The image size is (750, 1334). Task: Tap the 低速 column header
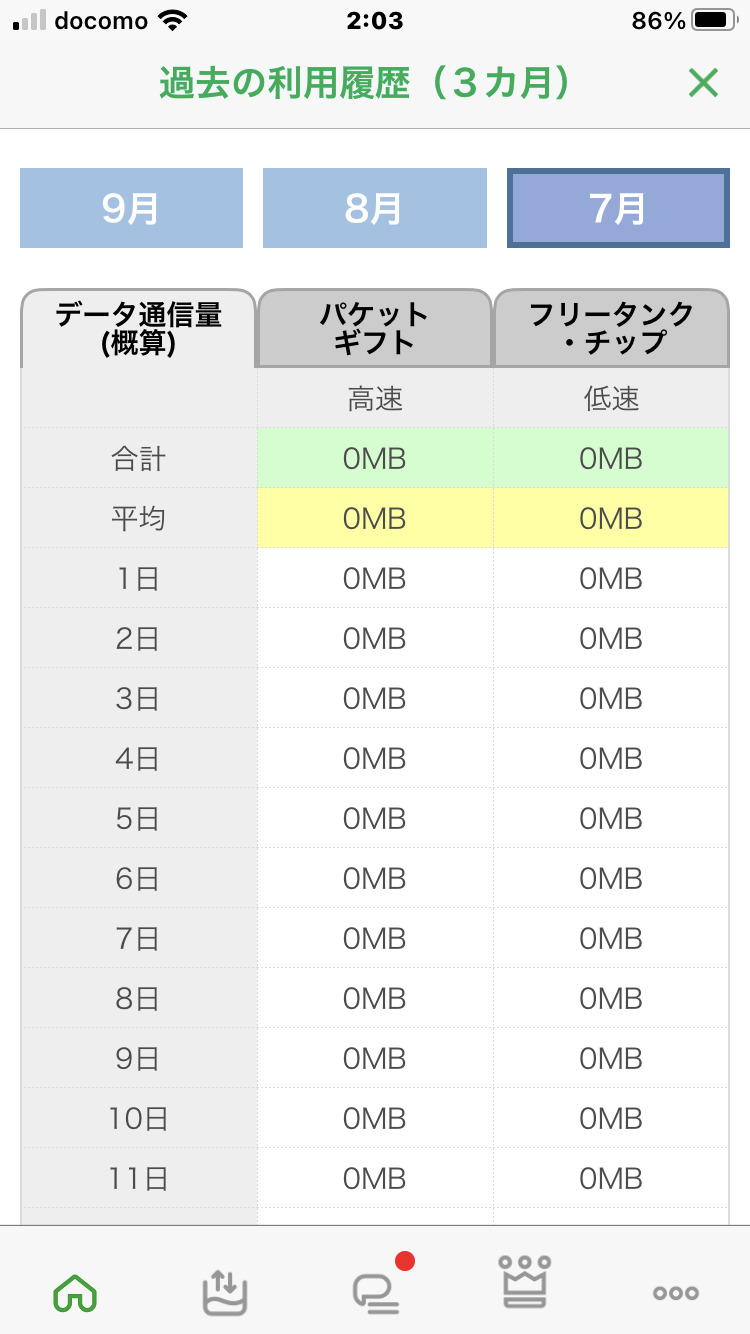pos(611,399)
